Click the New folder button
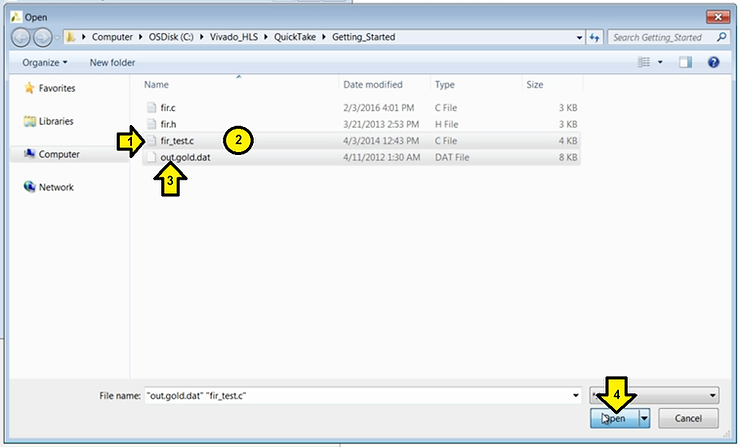Viewport: 740px width, 447px height. click(112, 62)
